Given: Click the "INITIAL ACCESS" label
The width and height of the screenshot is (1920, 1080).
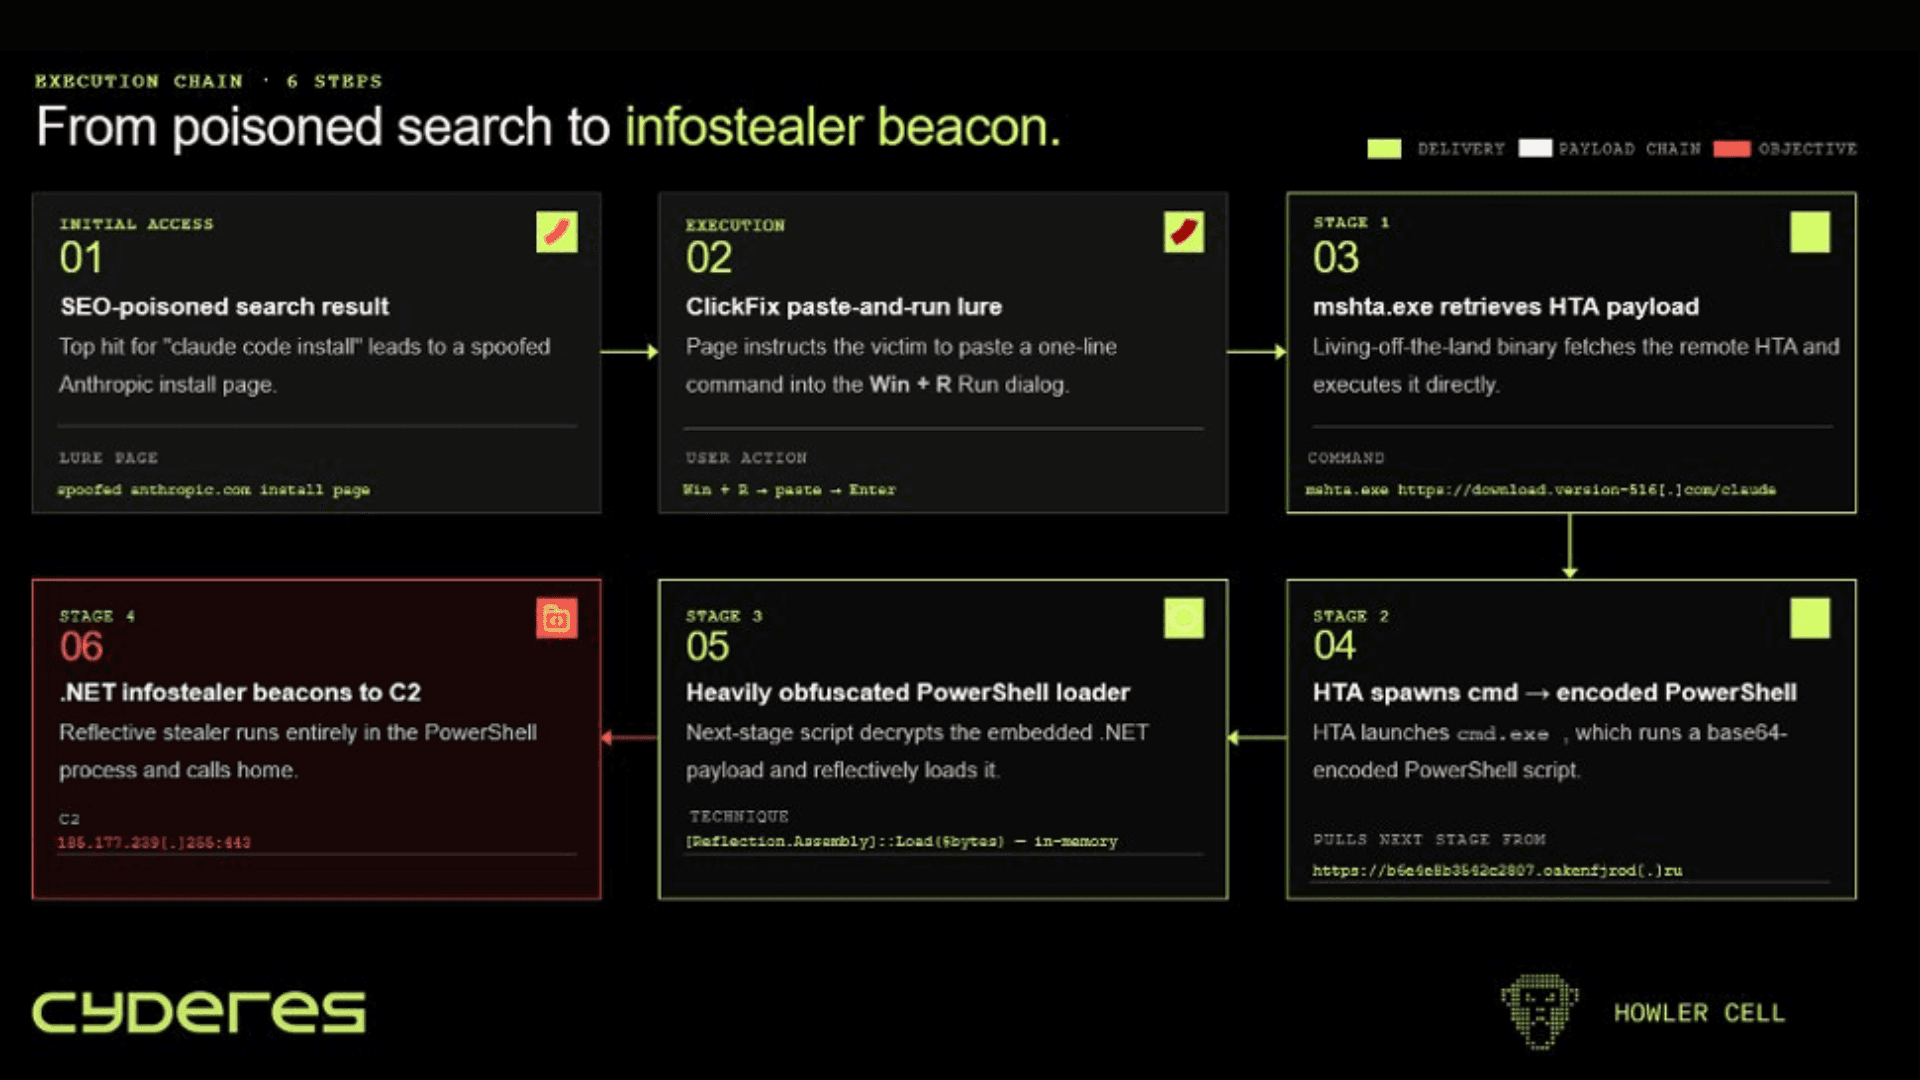Looking at the screenshot, I should (x=136, y=224).
